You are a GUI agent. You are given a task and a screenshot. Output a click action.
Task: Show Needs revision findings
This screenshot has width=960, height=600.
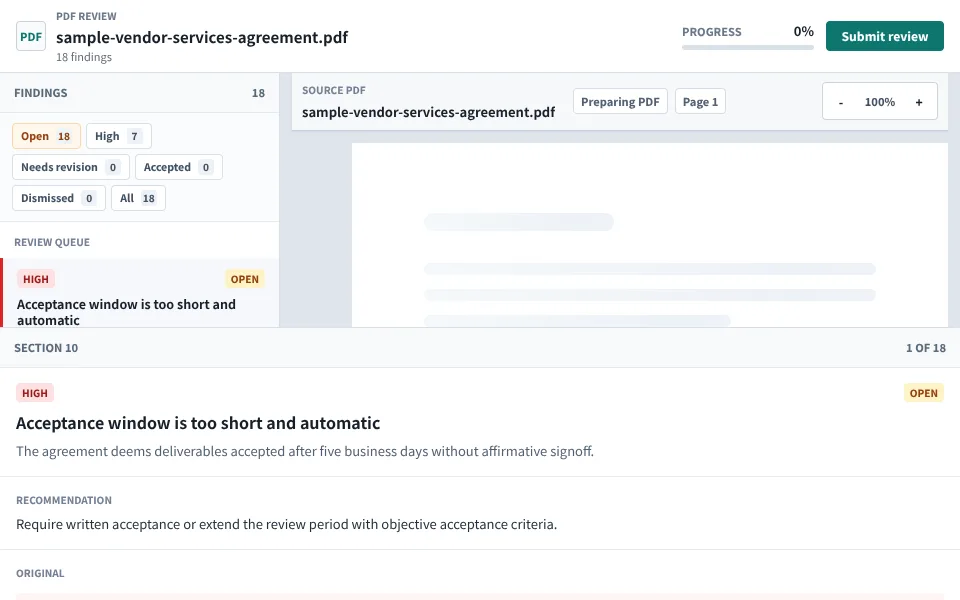70,167
